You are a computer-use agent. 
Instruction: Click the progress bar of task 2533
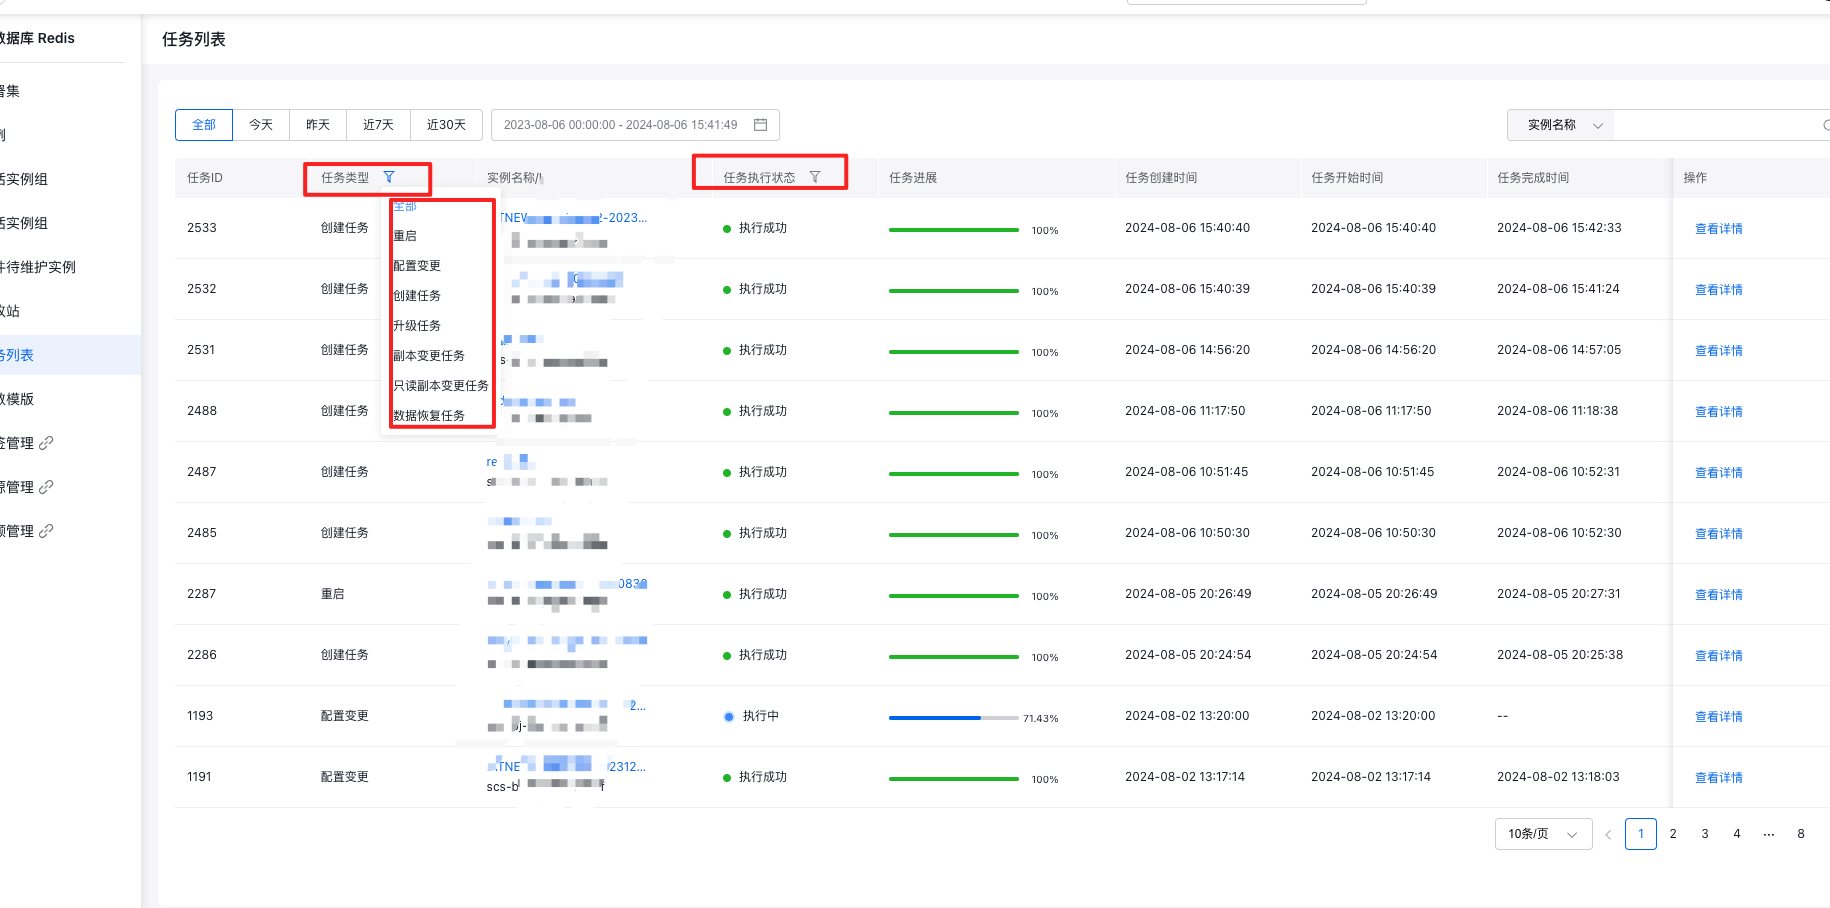[953, 230]
